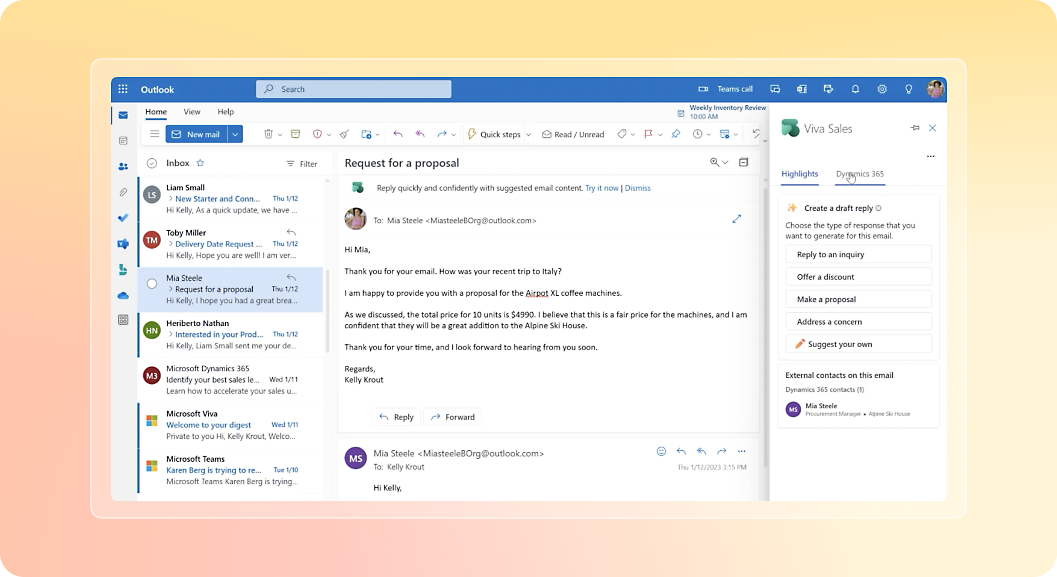Screen dimensions: 1057x577
Task: Open the Settings gear icon
Action: pos(882,89)
